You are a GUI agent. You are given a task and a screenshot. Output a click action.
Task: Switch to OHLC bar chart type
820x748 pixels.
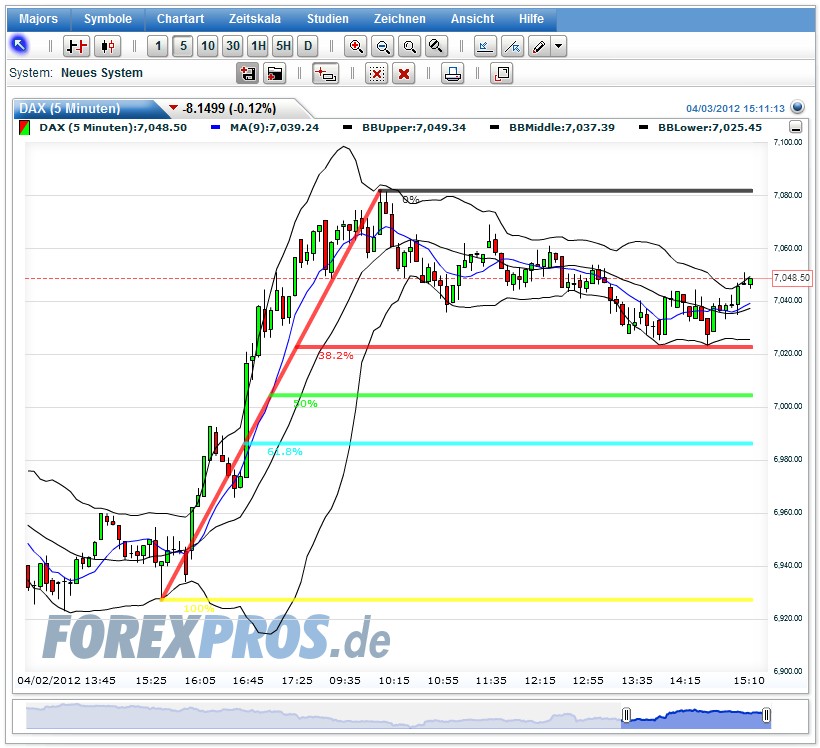click(x=76, y=46)
